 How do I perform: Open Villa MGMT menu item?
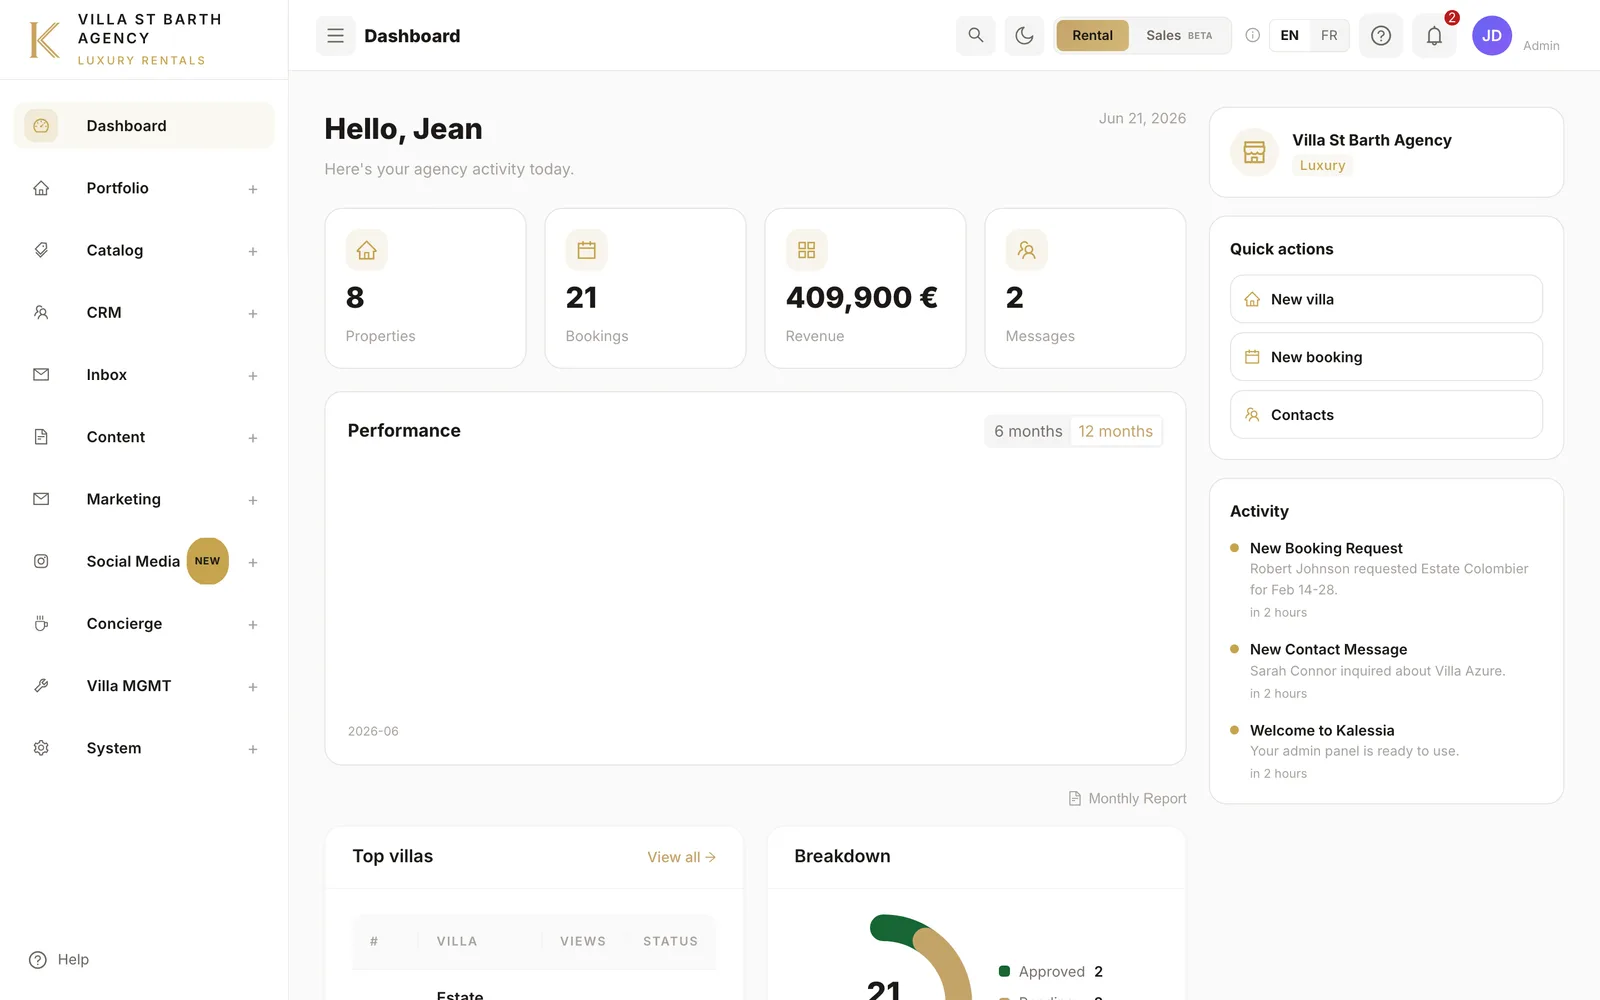point(144,686)
